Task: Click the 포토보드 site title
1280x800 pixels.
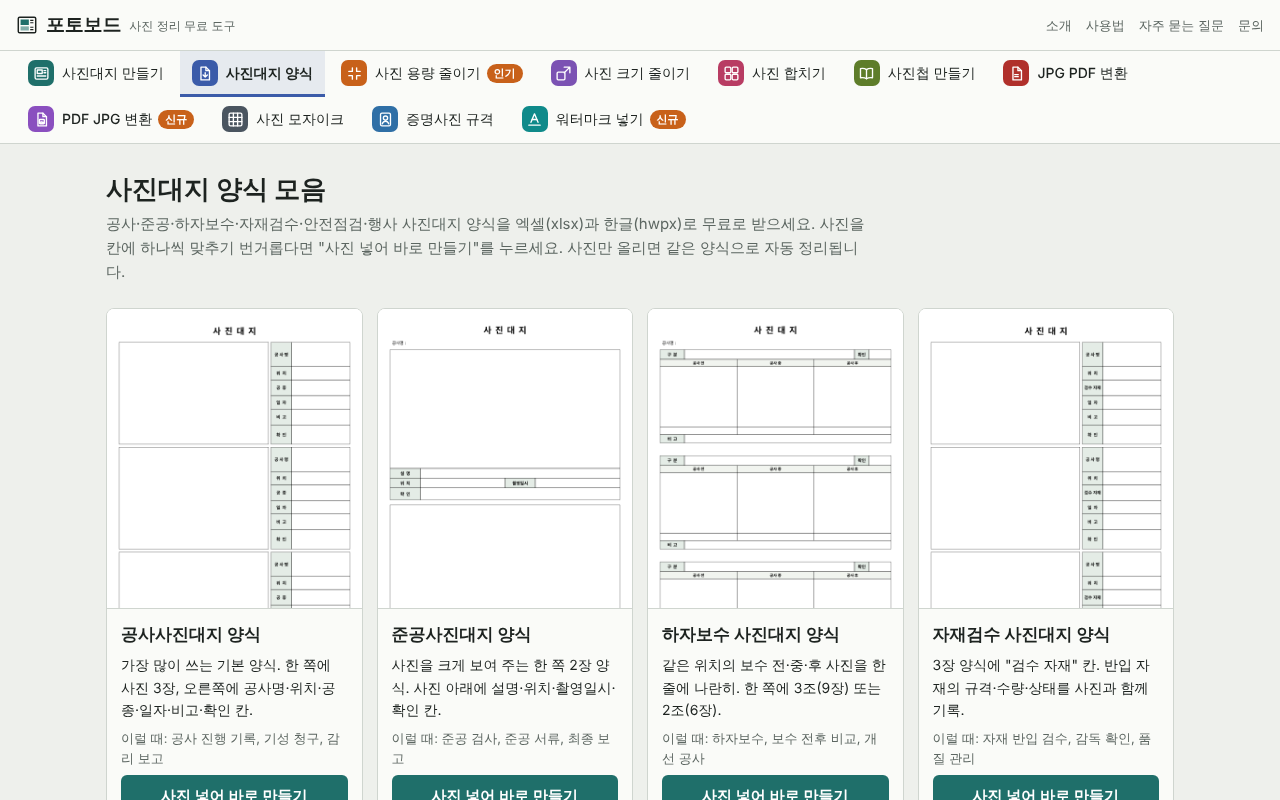Action: (83, 25)
